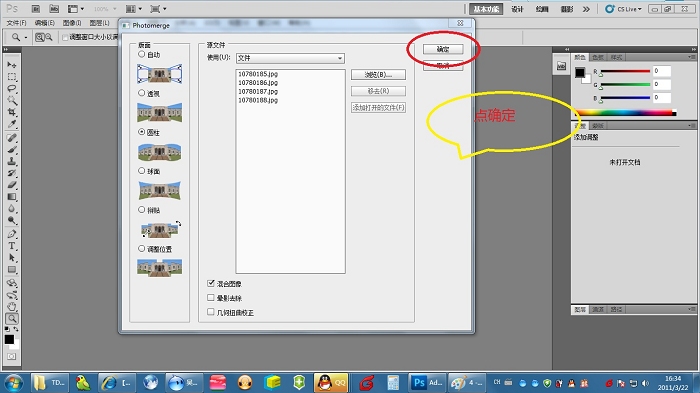700x393 pixels.
Task: Open the CS Live dropdown
Action: [623, 9]
